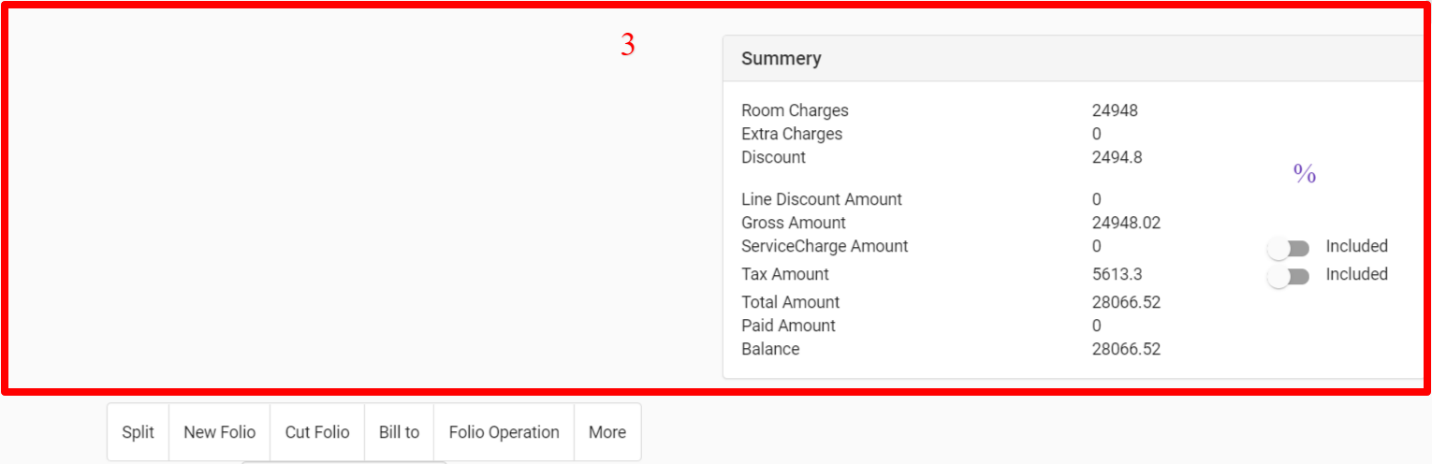This screenshot has height=464, width=1432.
Task: Select the Balance amount value
Action: (1126, 349)
